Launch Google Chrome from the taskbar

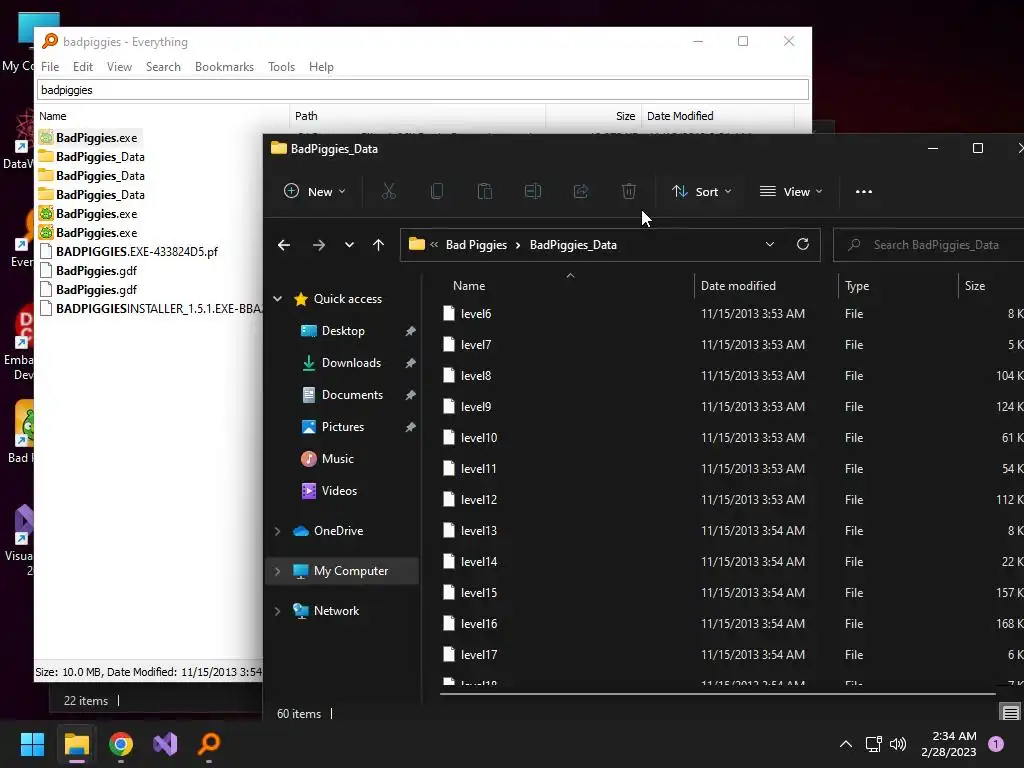tap(121, 744)
